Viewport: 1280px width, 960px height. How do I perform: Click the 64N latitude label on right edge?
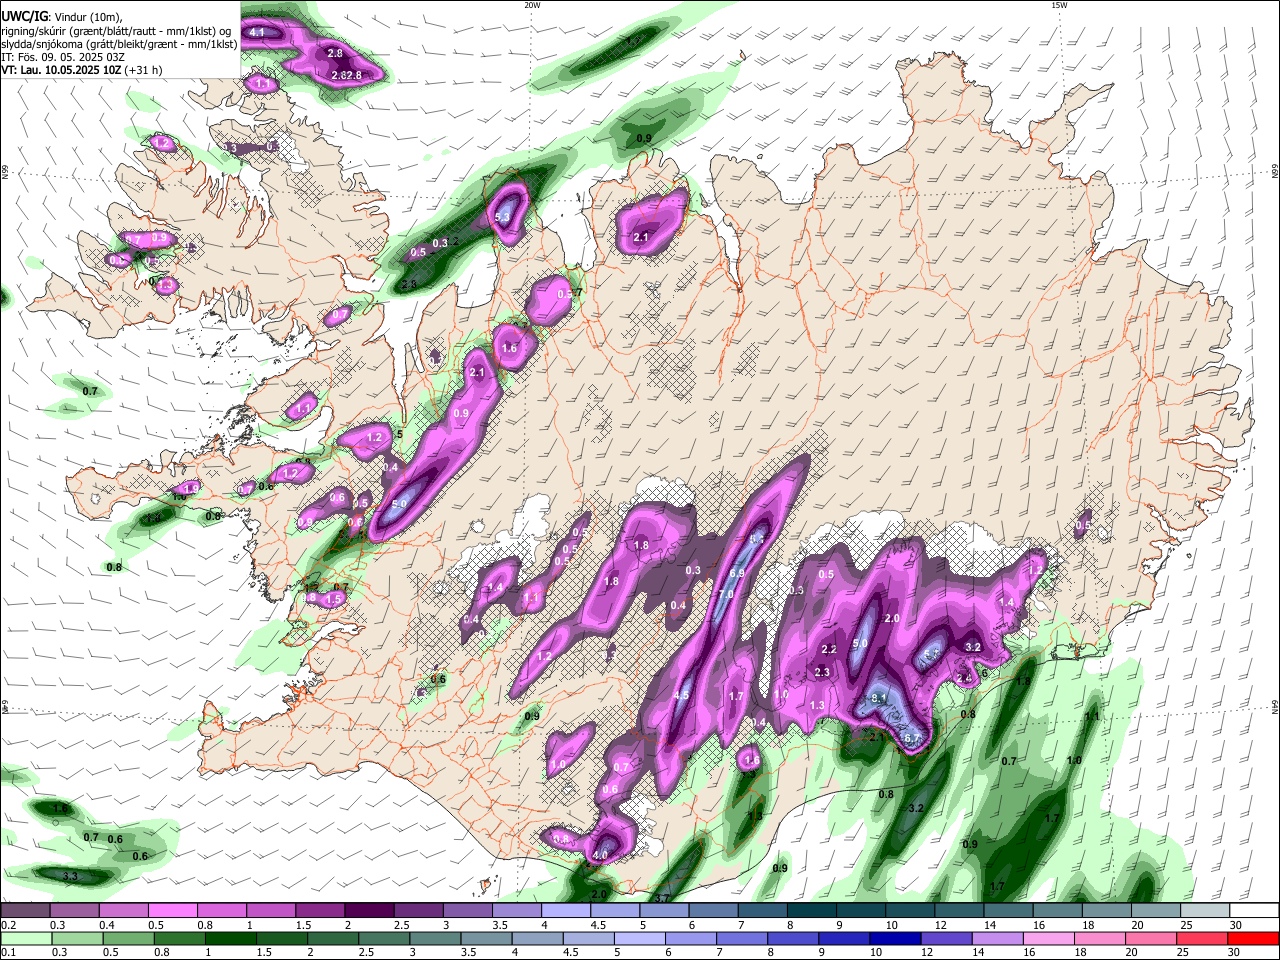point(1275,706)
